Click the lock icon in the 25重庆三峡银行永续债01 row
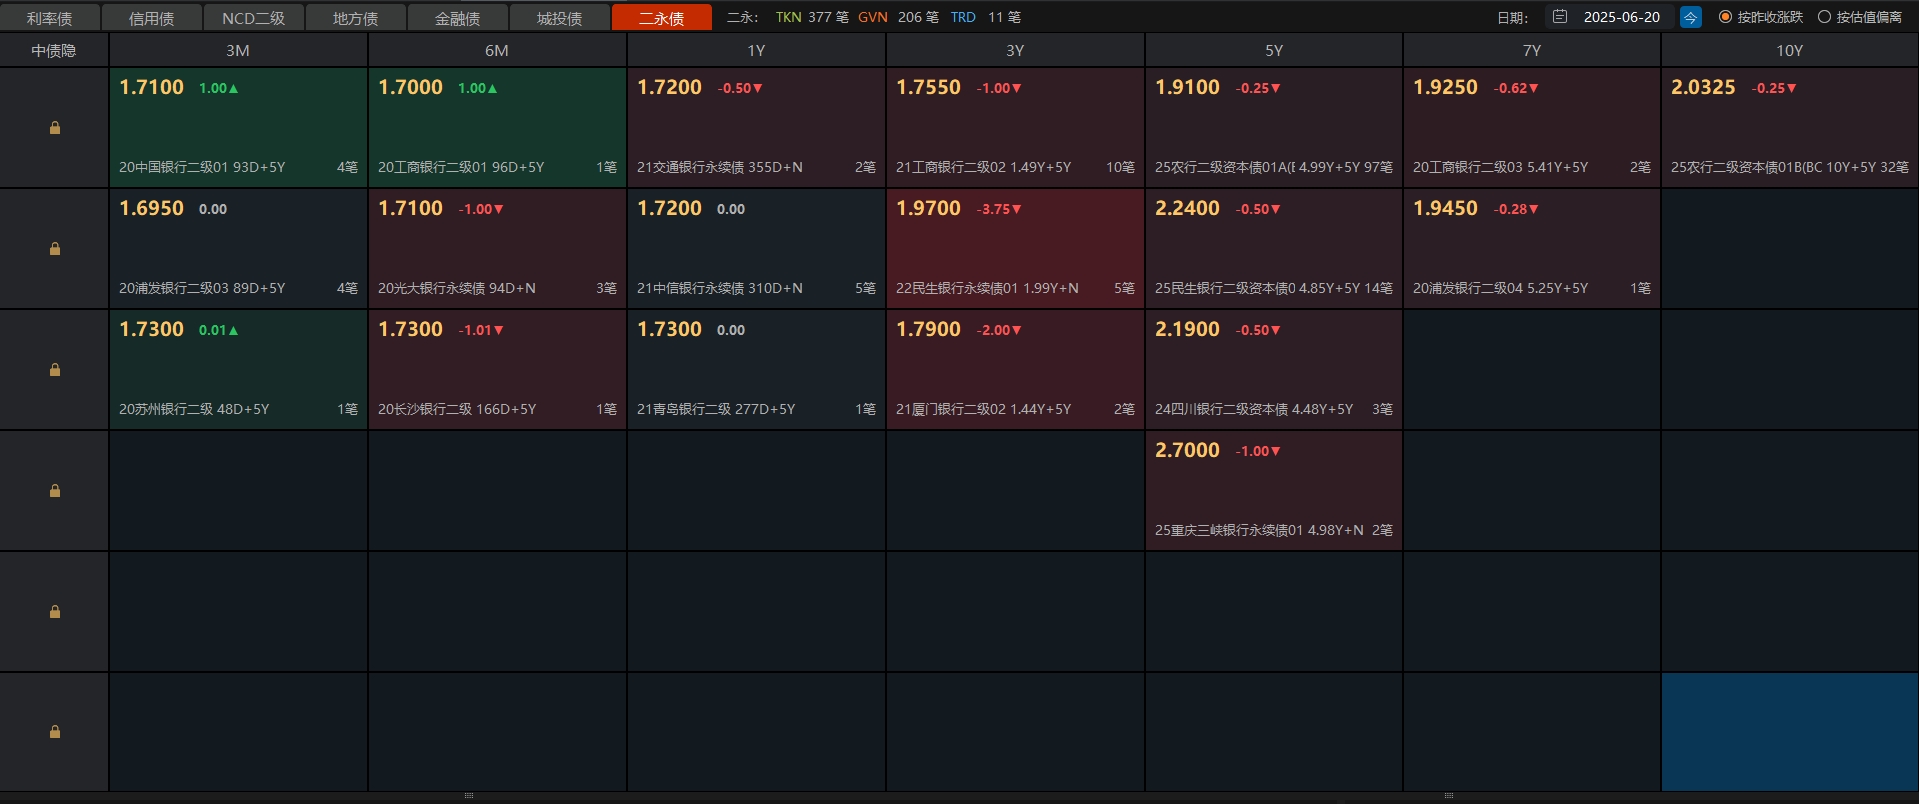Image resolution: width=1919 pixels, height=804 pixels. pos(55,491)
